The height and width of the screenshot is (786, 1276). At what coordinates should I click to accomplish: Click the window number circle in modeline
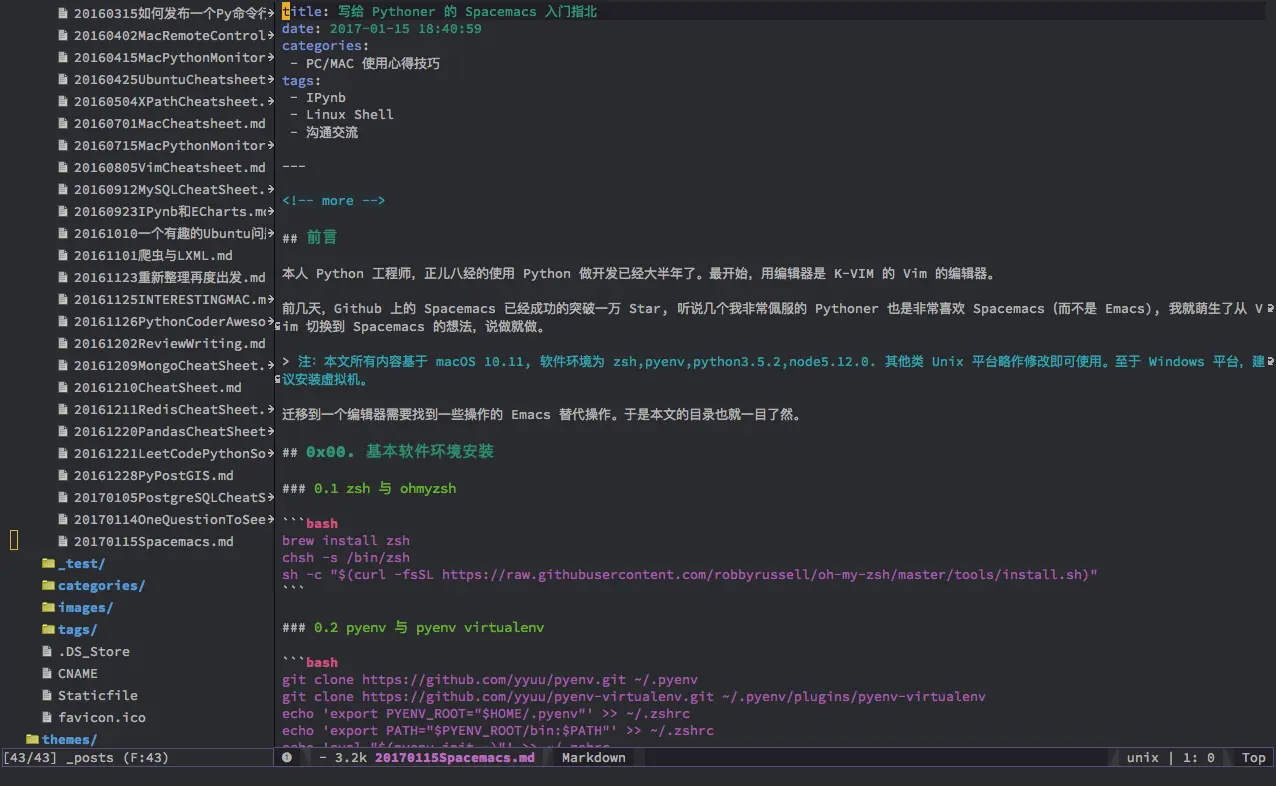(x=287, y=758)
